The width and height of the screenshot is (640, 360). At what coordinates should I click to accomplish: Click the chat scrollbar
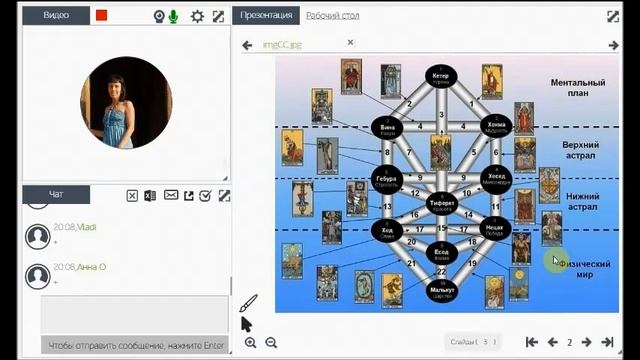(x=231, y=286)
